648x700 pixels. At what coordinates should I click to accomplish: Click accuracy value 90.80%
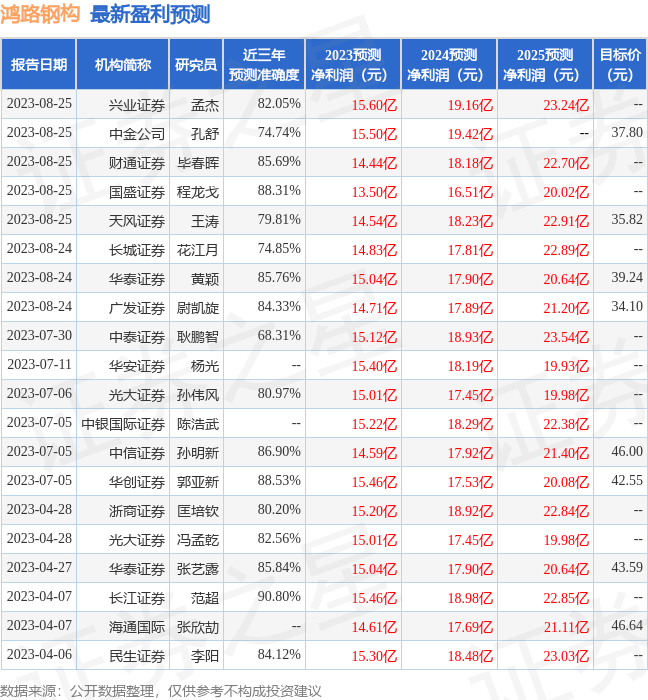click(x=279, y=596)
